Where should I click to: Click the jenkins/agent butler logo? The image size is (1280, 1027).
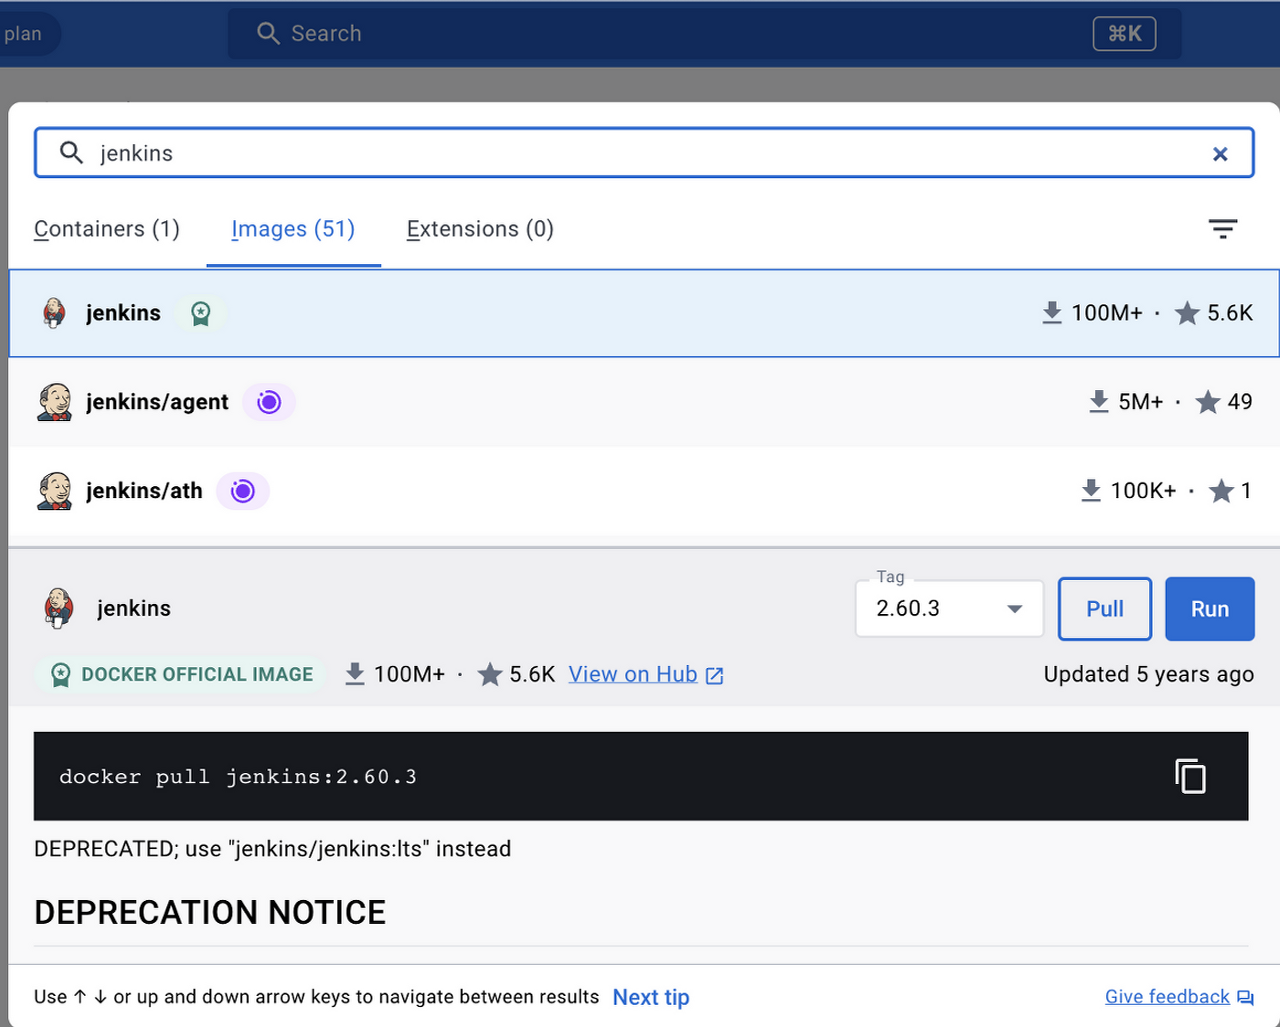tap(54, 402)
